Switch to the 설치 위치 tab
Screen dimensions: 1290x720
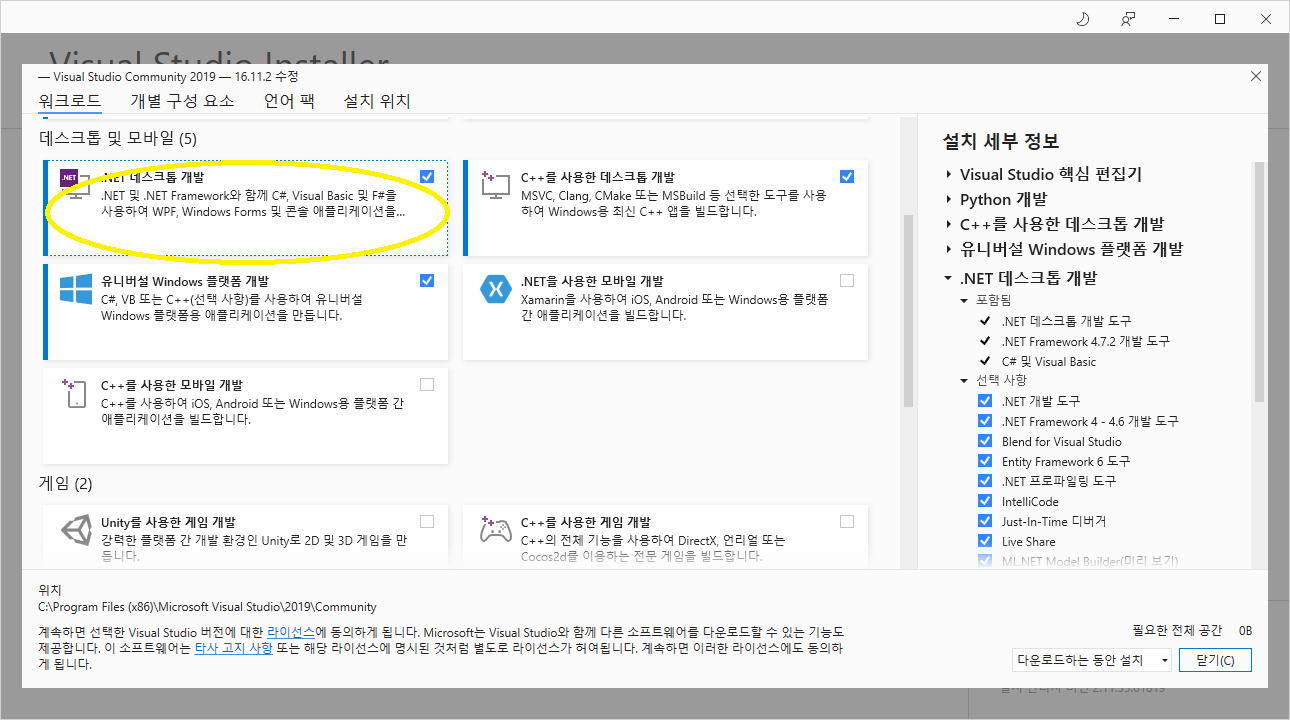[x=377, y=101]
